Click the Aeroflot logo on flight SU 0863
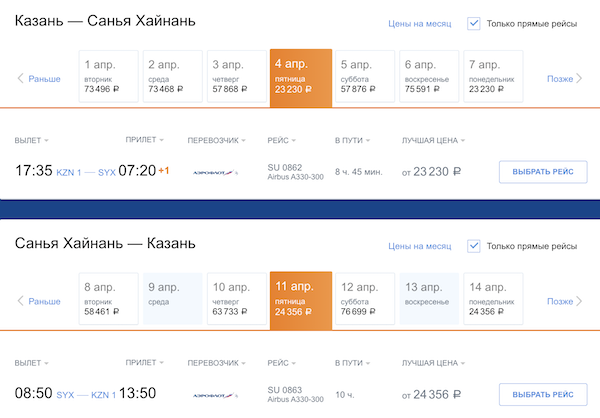This screenshot has height=418, width=600. click(215, 394)
